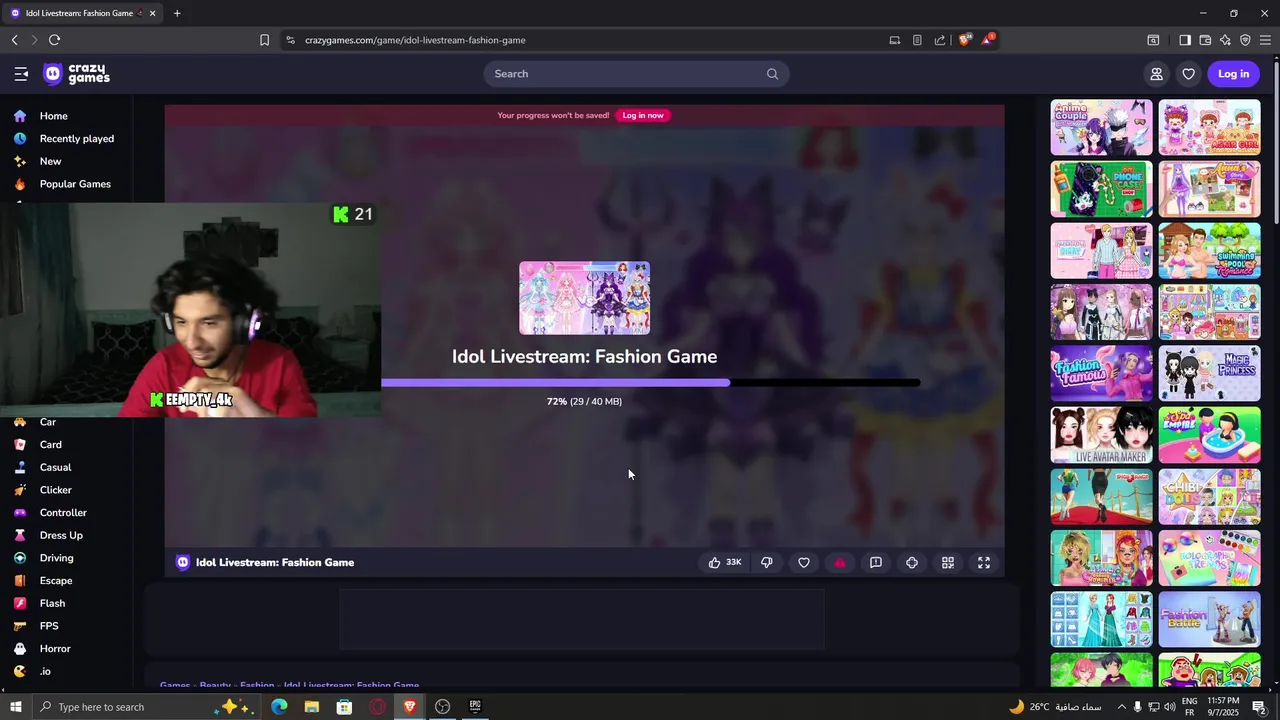Open the QR code icon in game bar
Viewport: 1280px width, 720px height.
click(x=948, y=562)
